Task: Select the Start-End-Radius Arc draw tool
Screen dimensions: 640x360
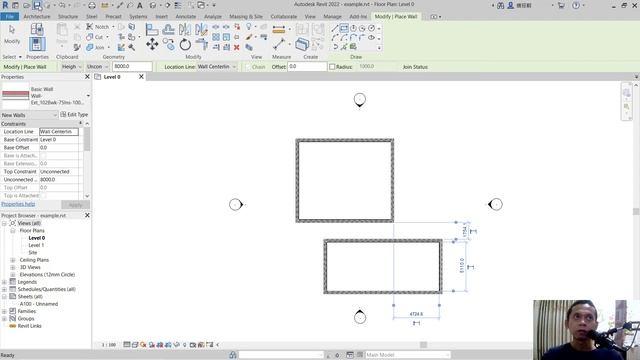Action: pos(335,38)
